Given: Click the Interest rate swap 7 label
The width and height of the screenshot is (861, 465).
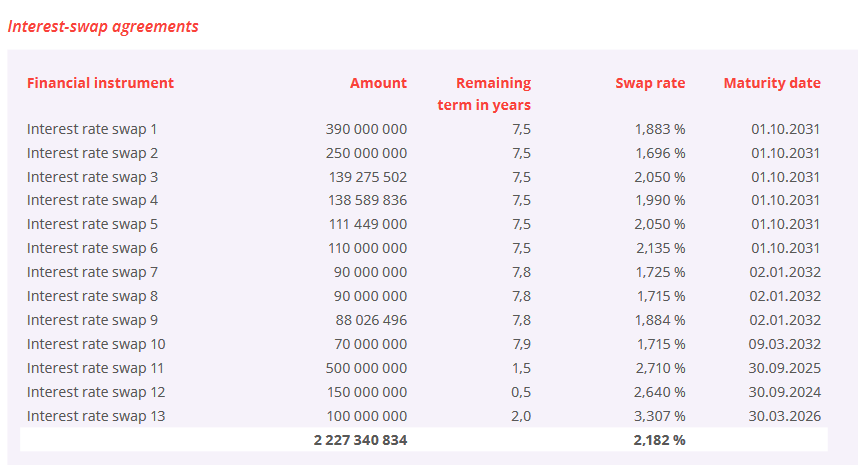Looking at the screenshot, I should 92,272.
